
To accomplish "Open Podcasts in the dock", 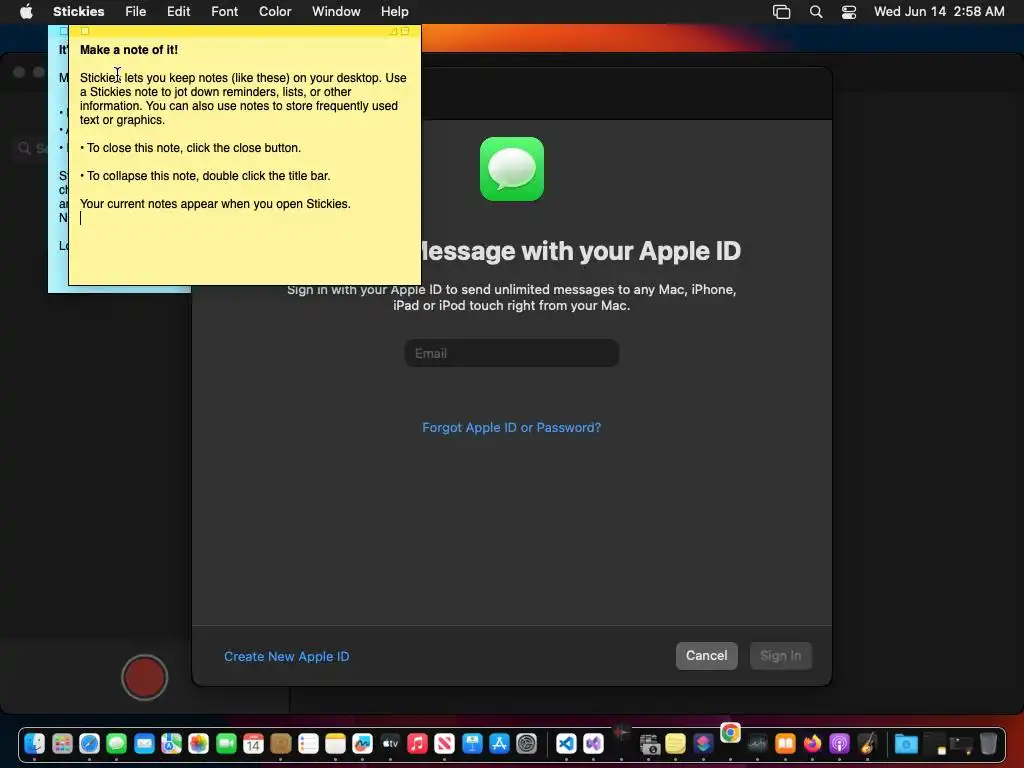I will (x=839, y=743).
